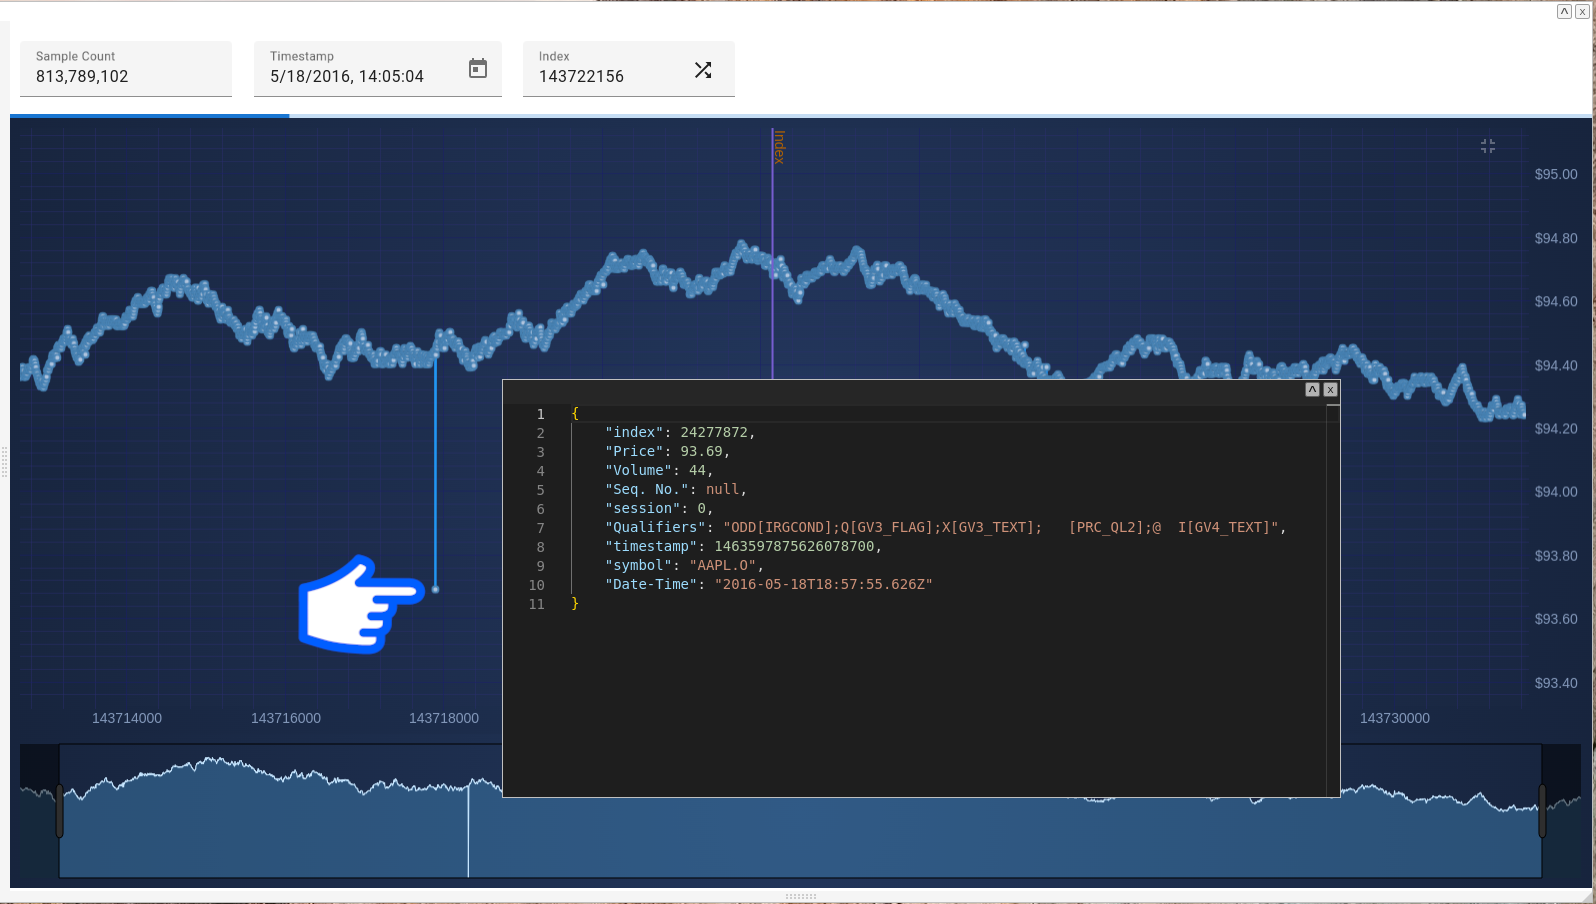Click the purple Index marker line
This screenshot has width=1596, height=904.
(x=773, y=250)
